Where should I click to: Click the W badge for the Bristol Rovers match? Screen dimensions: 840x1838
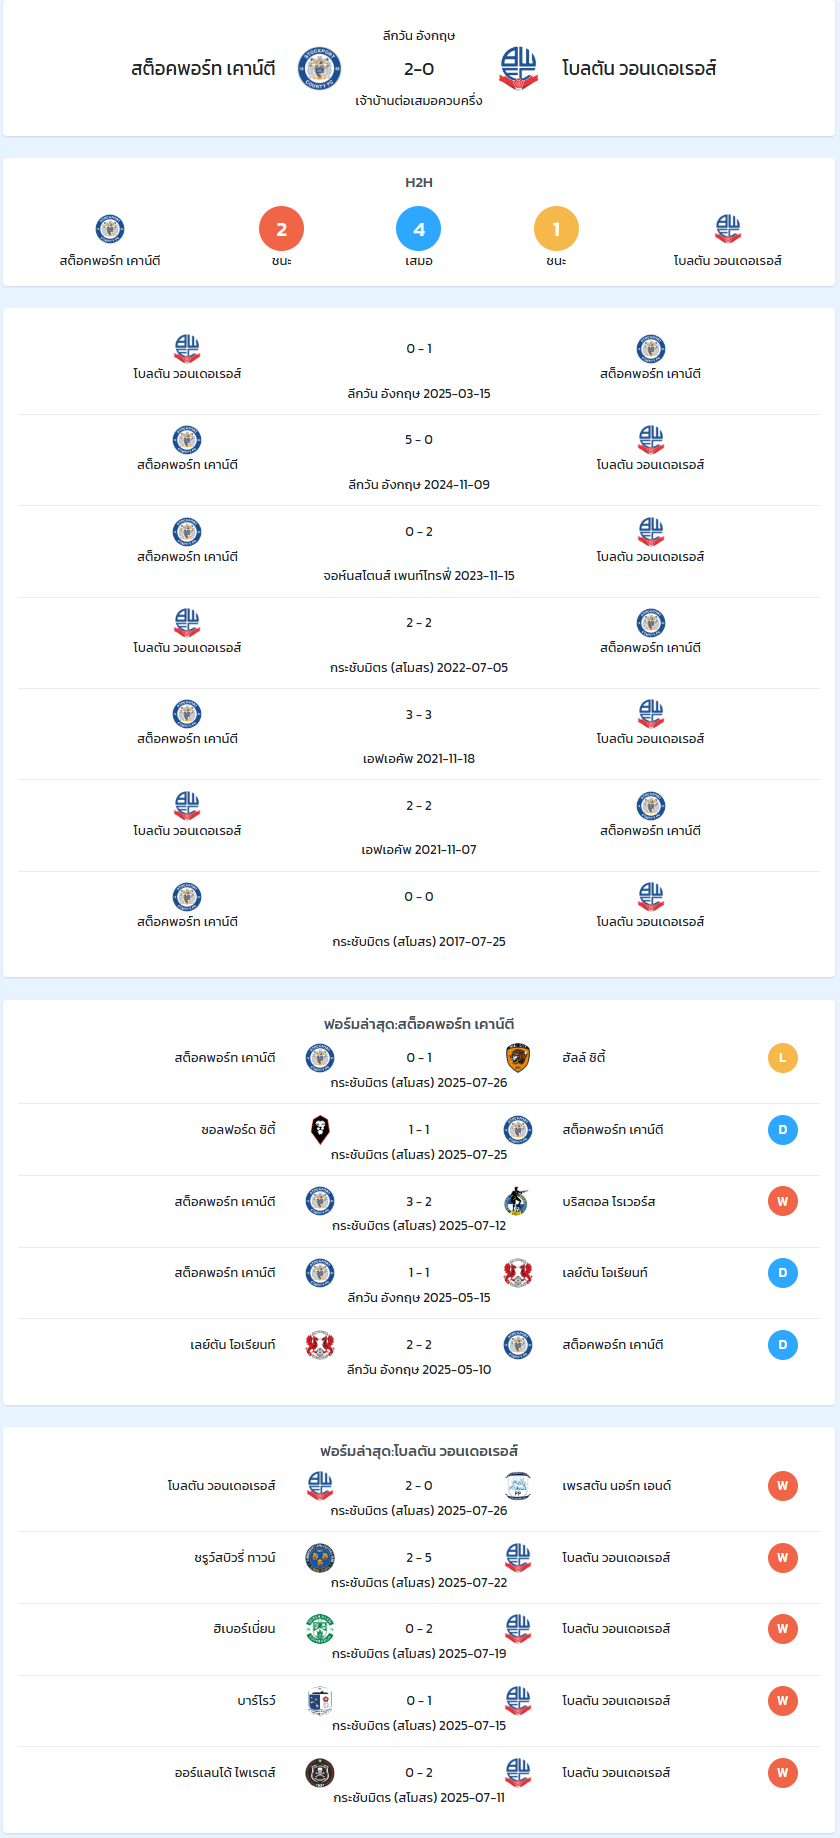click(783, 1202)
